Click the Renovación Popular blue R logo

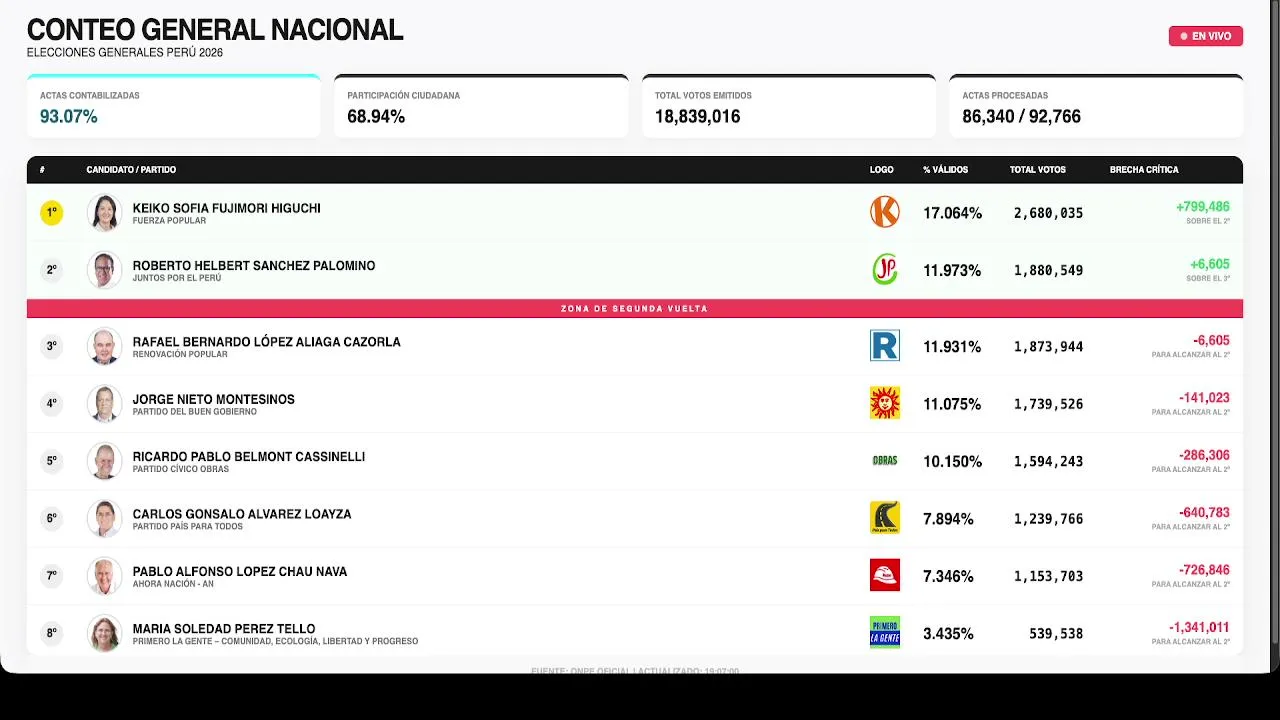pyautogui.click(x=884, y=346)
